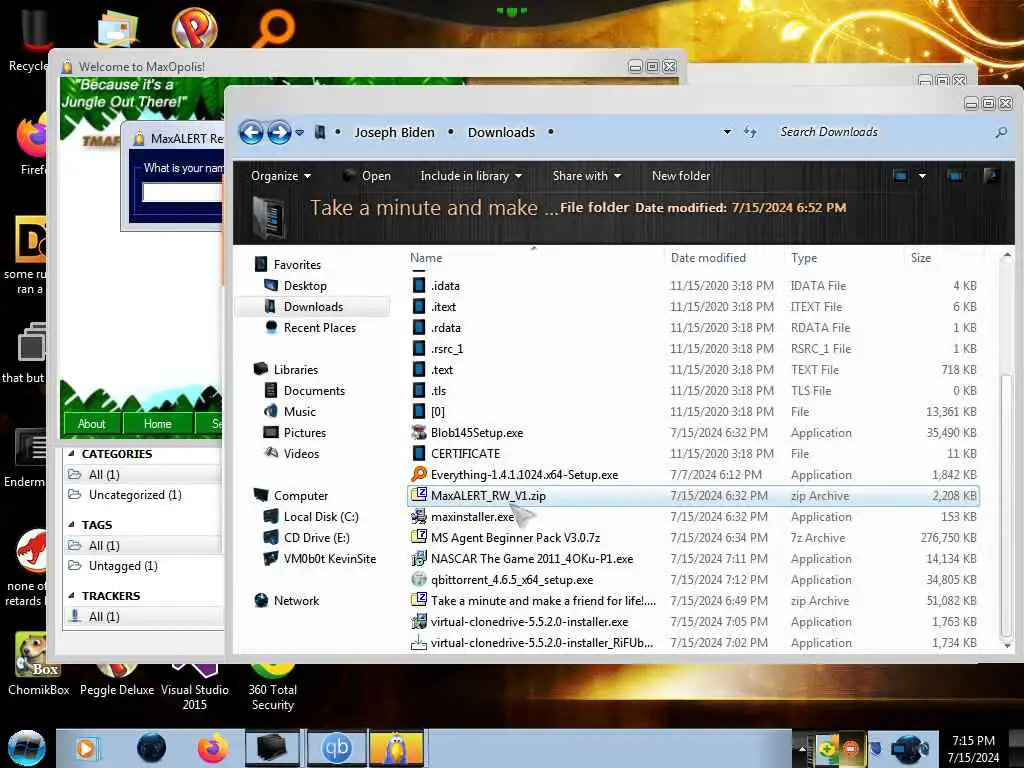
Task: Open Recent Places in Favorites
Action: (319, 328)
